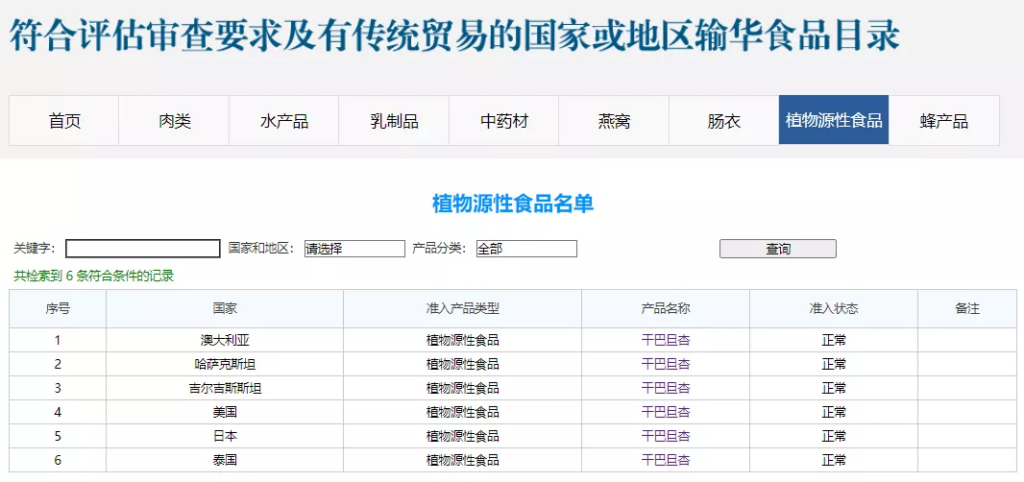Click the 国家 column header
1024x482 pixels.
[x=225, y=309]
